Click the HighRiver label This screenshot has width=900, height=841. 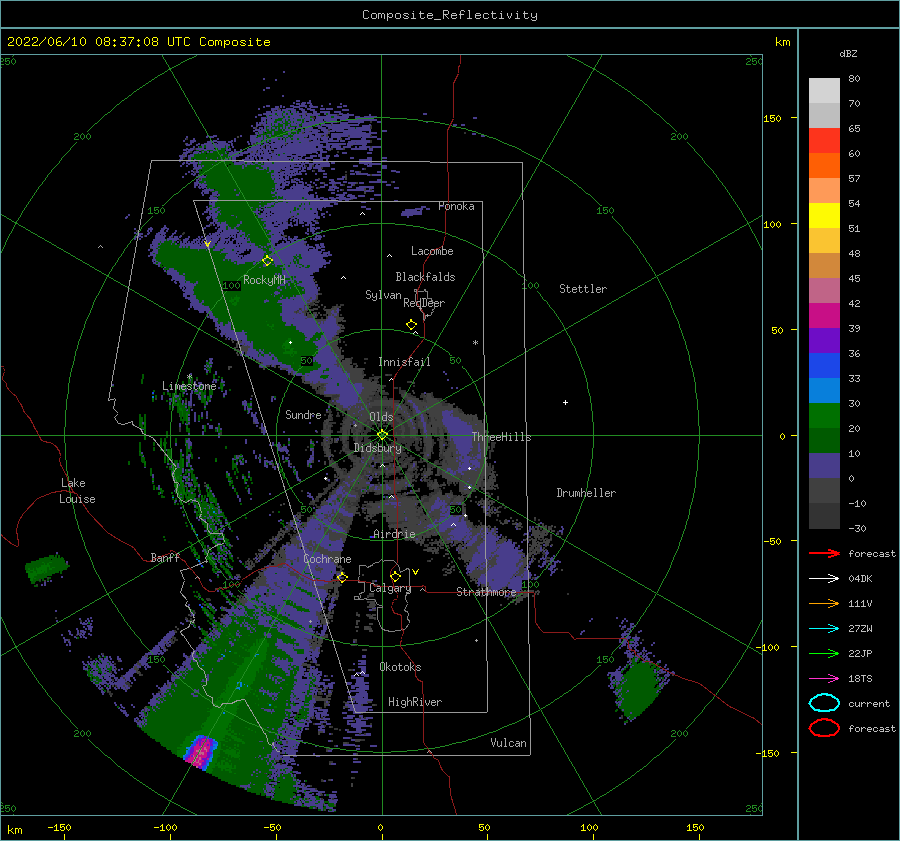tap(415, 702)
